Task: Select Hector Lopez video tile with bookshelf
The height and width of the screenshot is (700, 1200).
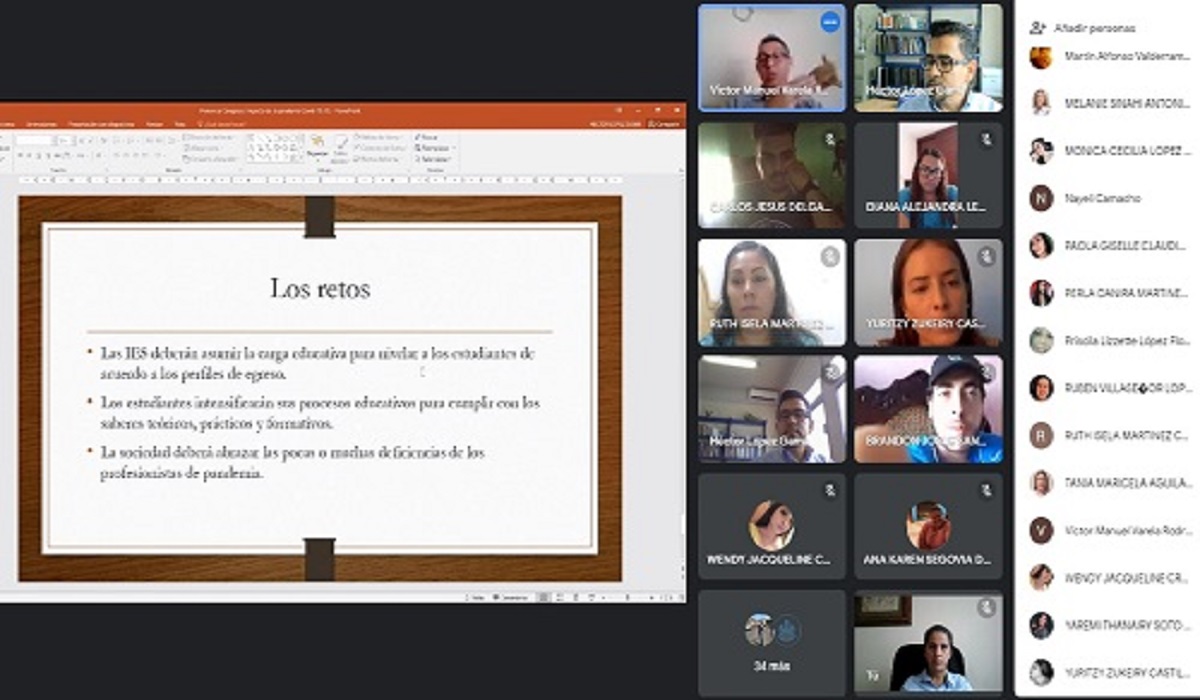Action: pyautogui.click(x=928, y=57)
